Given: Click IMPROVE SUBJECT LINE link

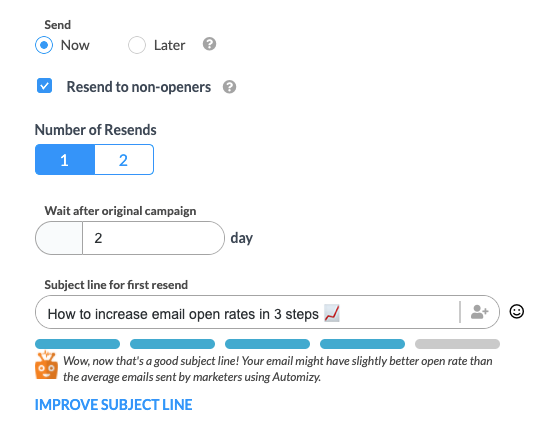Looking at the screenshot, I should pos(113,405).
